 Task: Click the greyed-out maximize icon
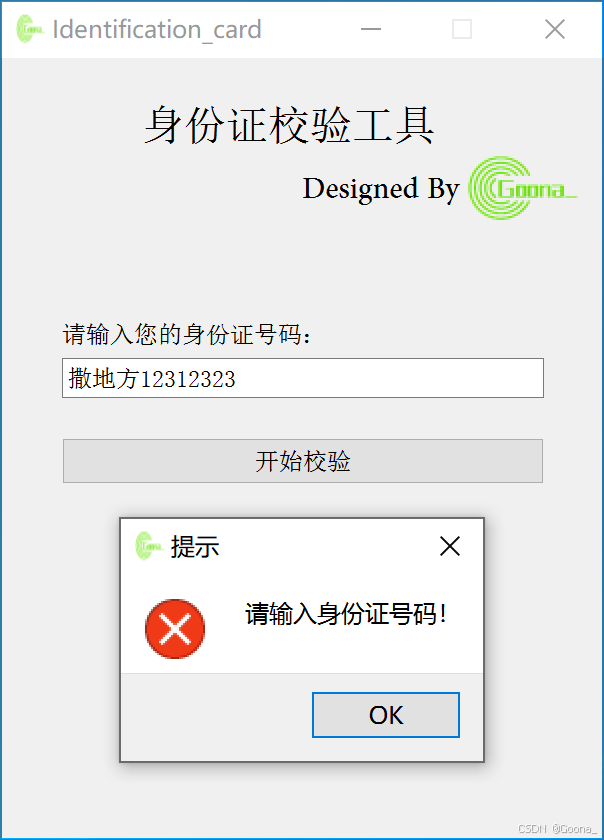point(462,29)
